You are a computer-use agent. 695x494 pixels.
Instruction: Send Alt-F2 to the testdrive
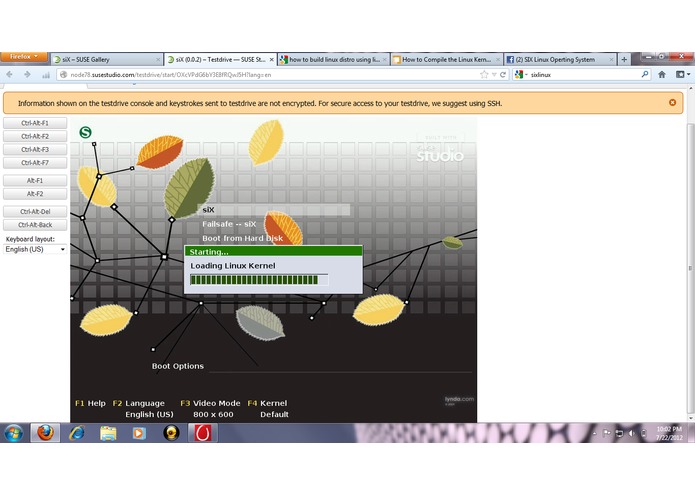[x=35, y=194]
